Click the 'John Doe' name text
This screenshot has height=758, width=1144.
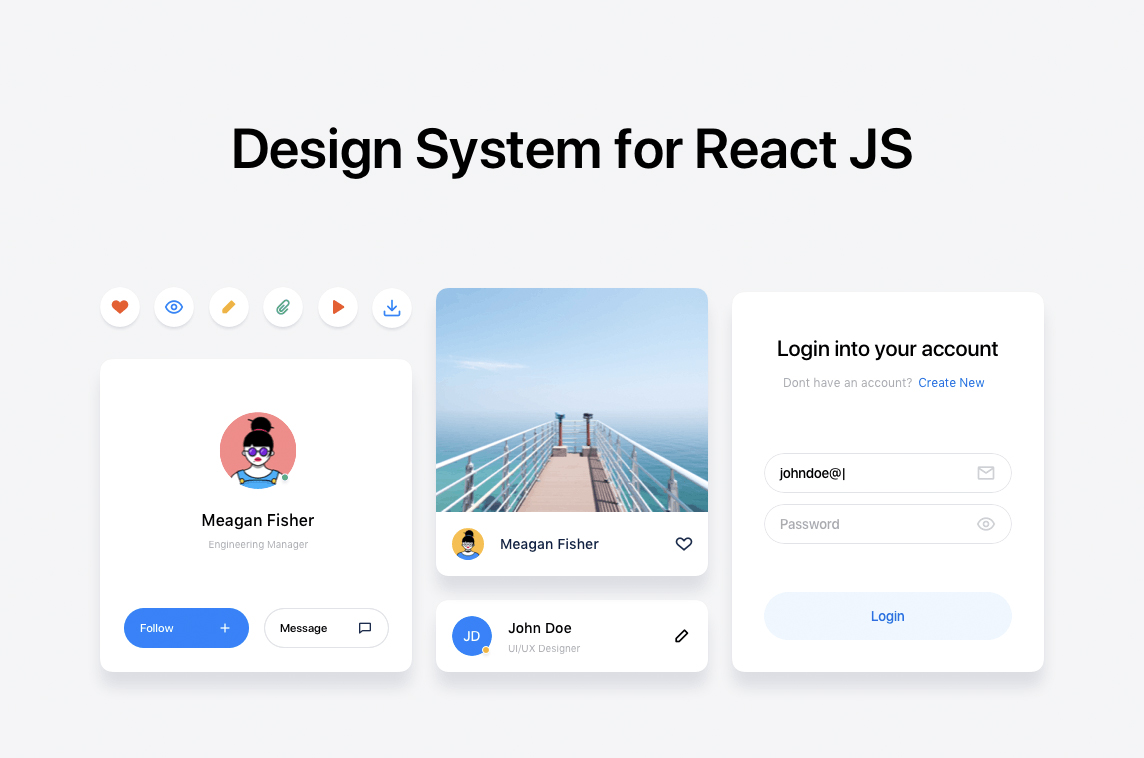540,628
